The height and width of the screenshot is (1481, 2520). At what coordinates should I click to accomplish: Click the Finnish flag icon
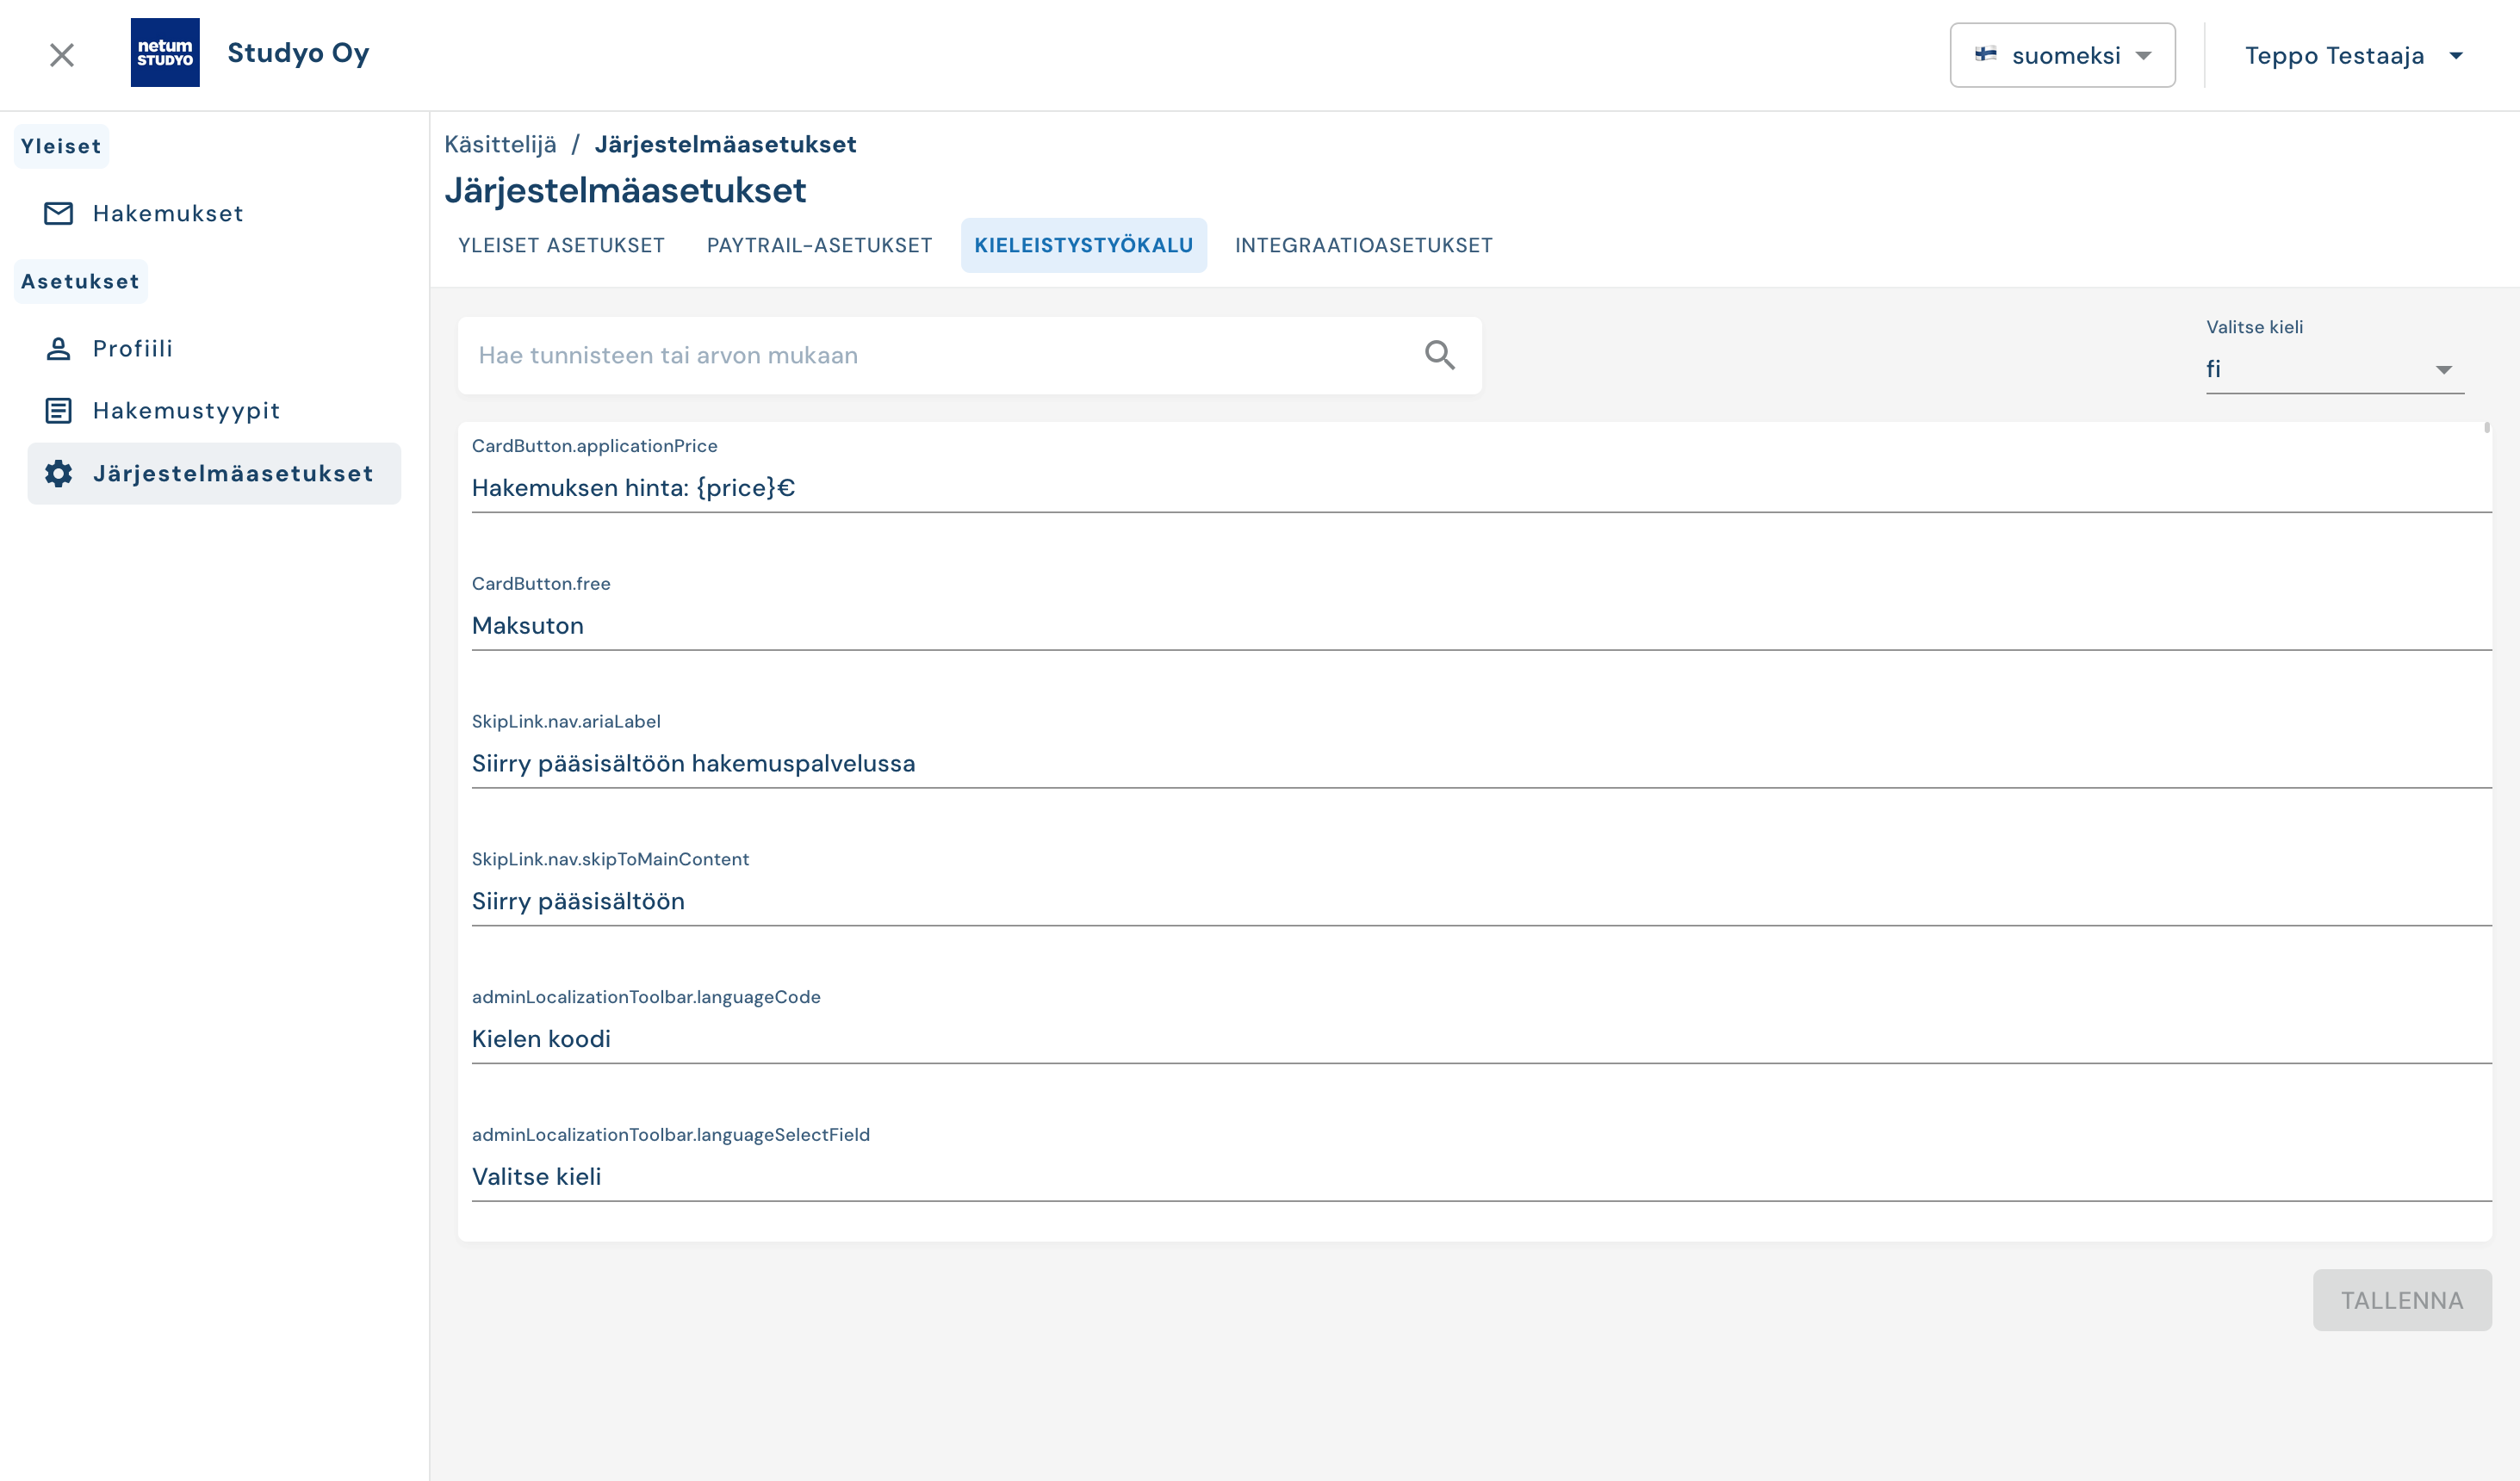1985,54
